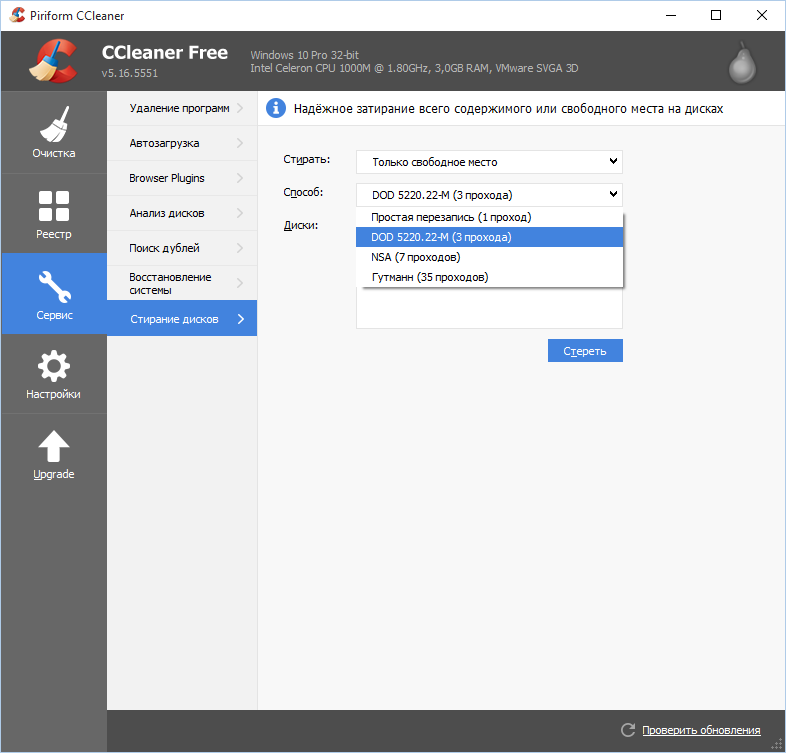Click the Стереть wipe button
The image size is (786, 753).
coord(585,350)
